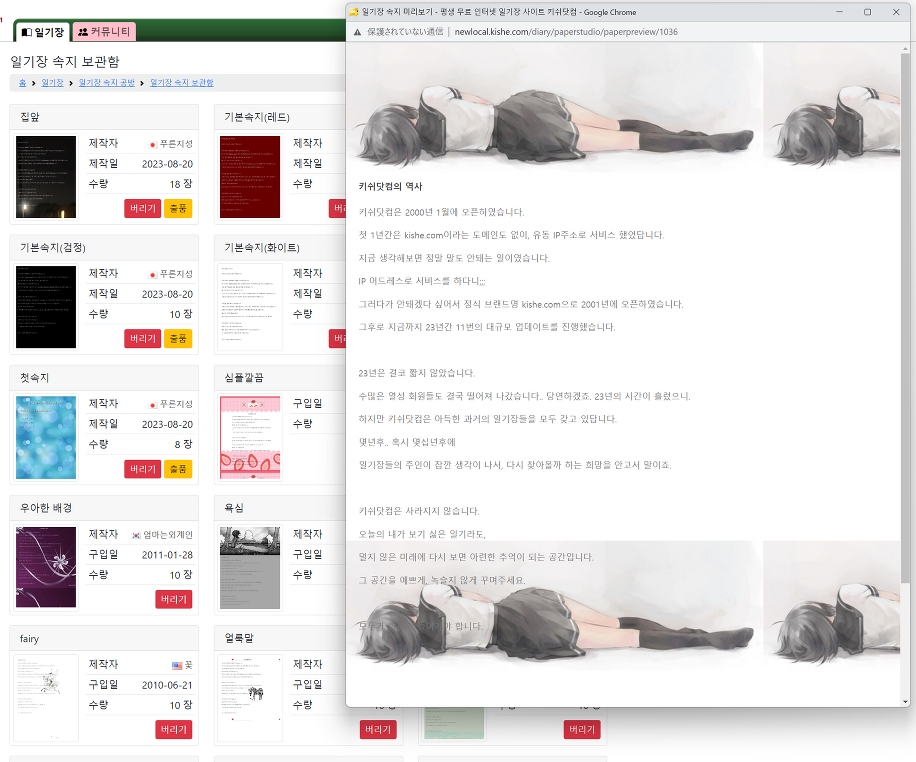Click the 일기장 속지 보관함 breadcrumb link
Viewport: 916px width, 762px height.
pyautogui.click(x=182, y=83)
